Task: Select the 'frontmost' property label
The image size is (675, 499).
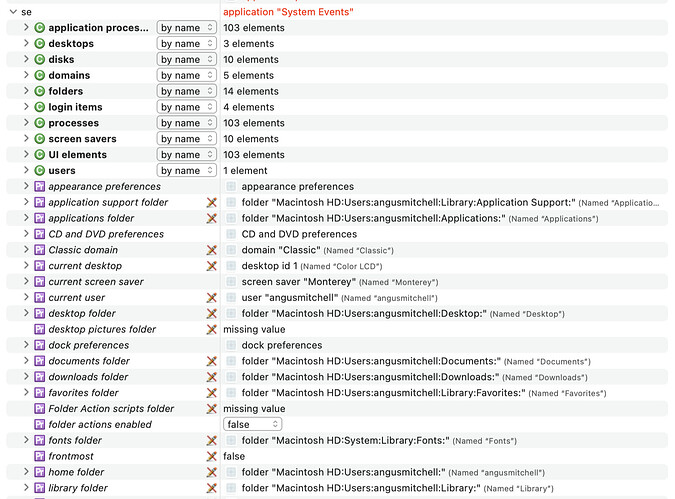Action: [x=71, y=456]
